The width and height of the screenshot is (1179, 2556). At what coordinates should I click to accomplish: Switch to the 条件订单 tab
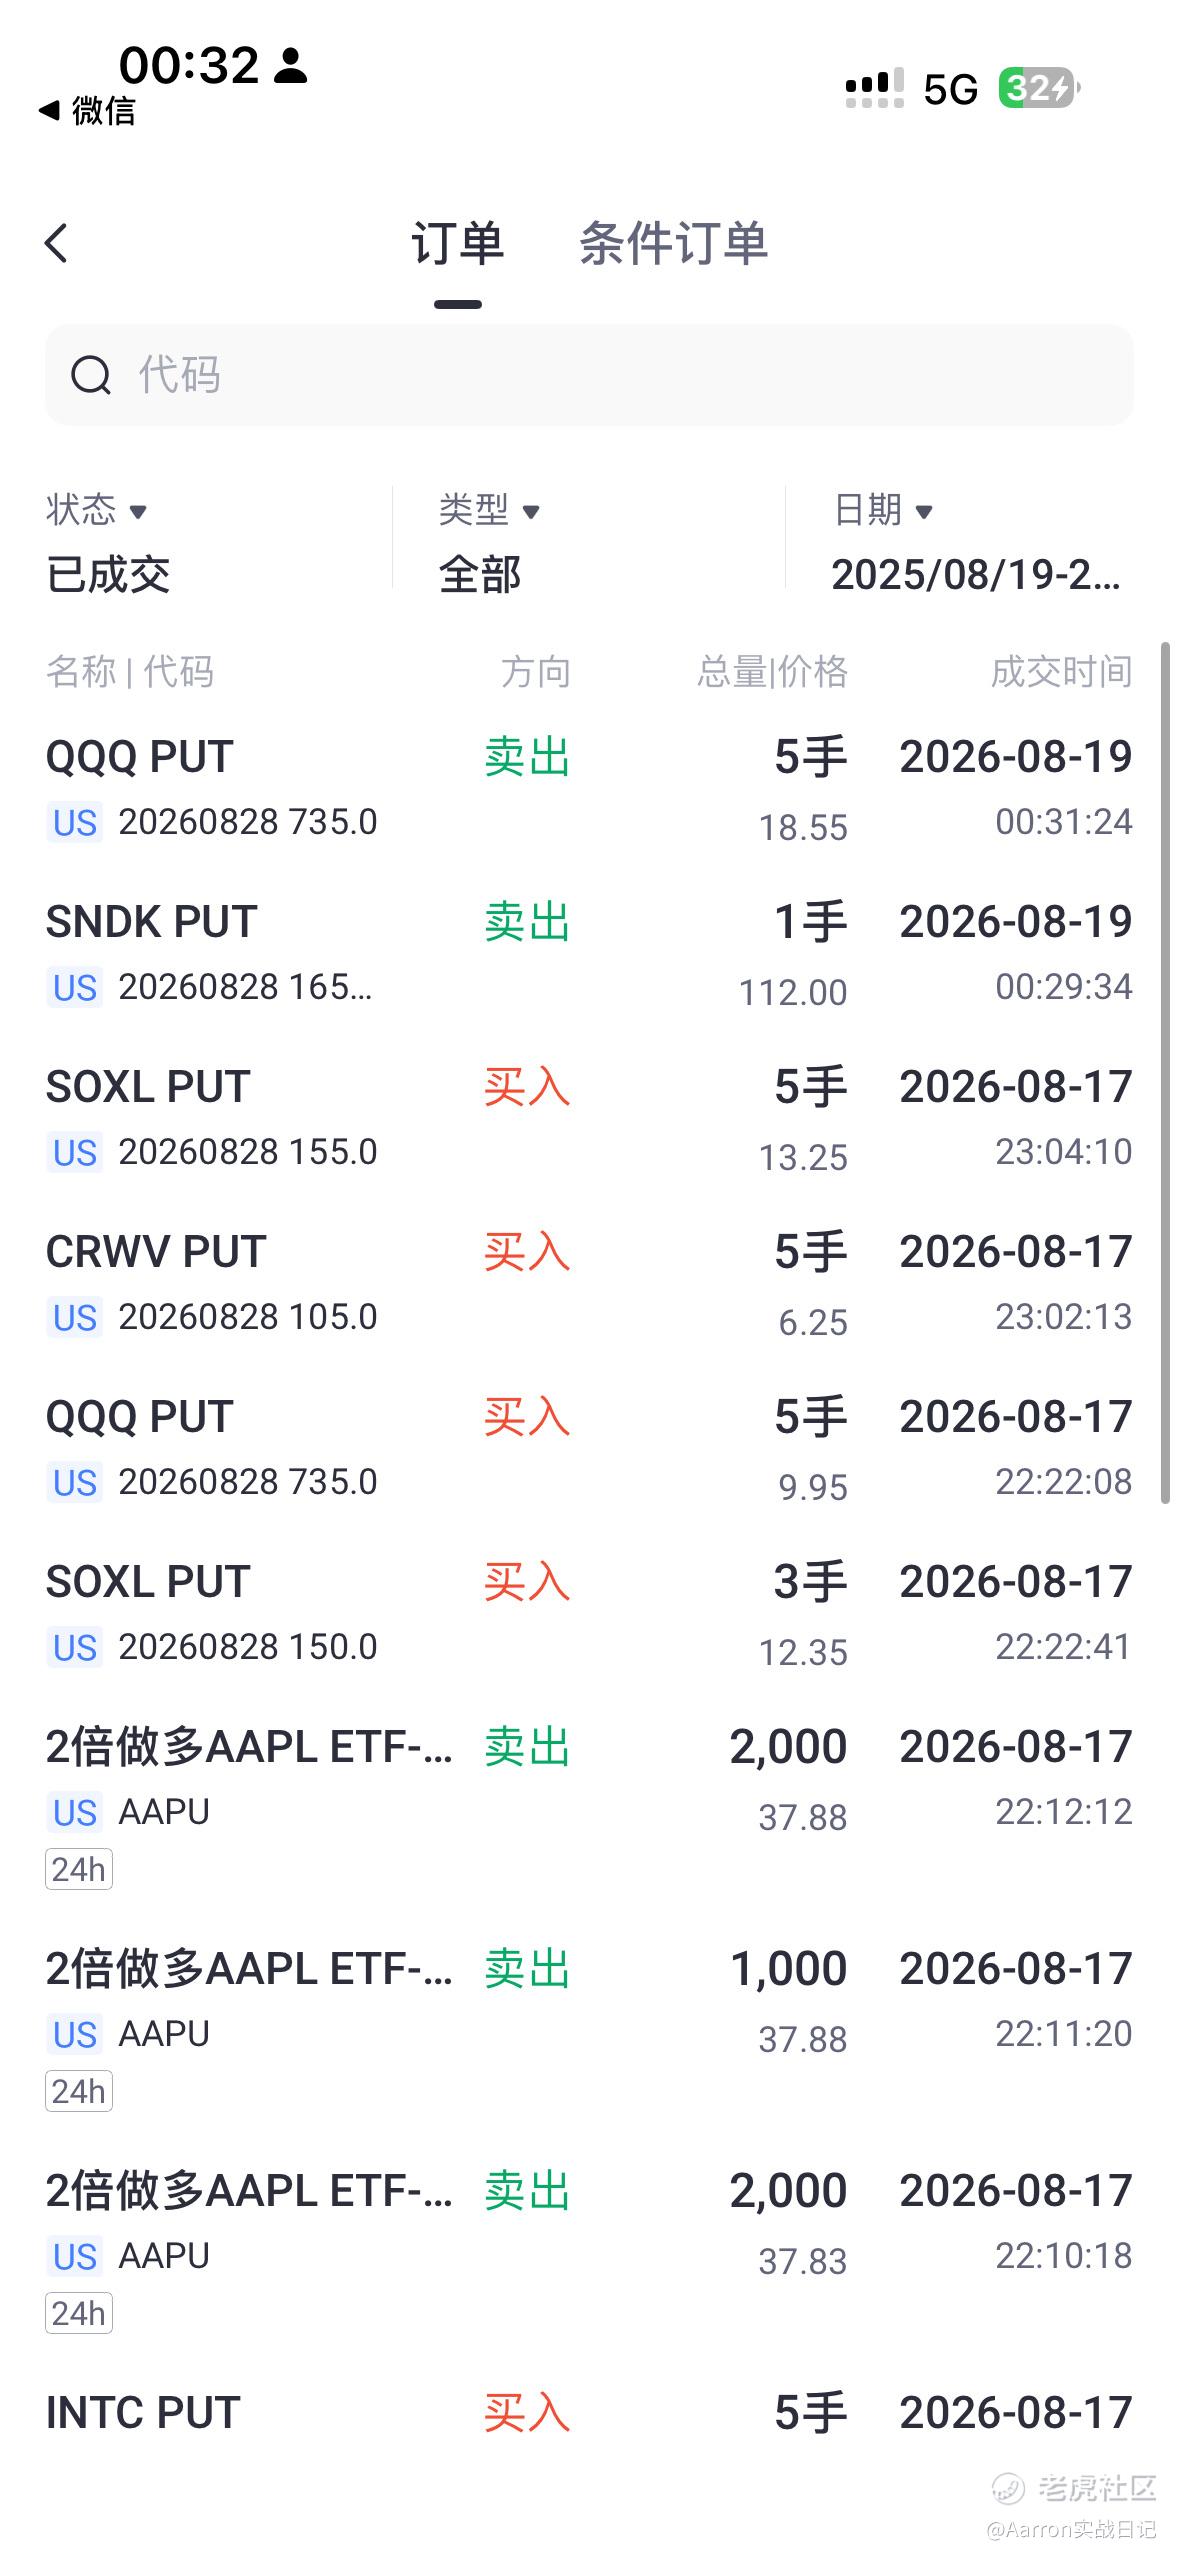673,243
